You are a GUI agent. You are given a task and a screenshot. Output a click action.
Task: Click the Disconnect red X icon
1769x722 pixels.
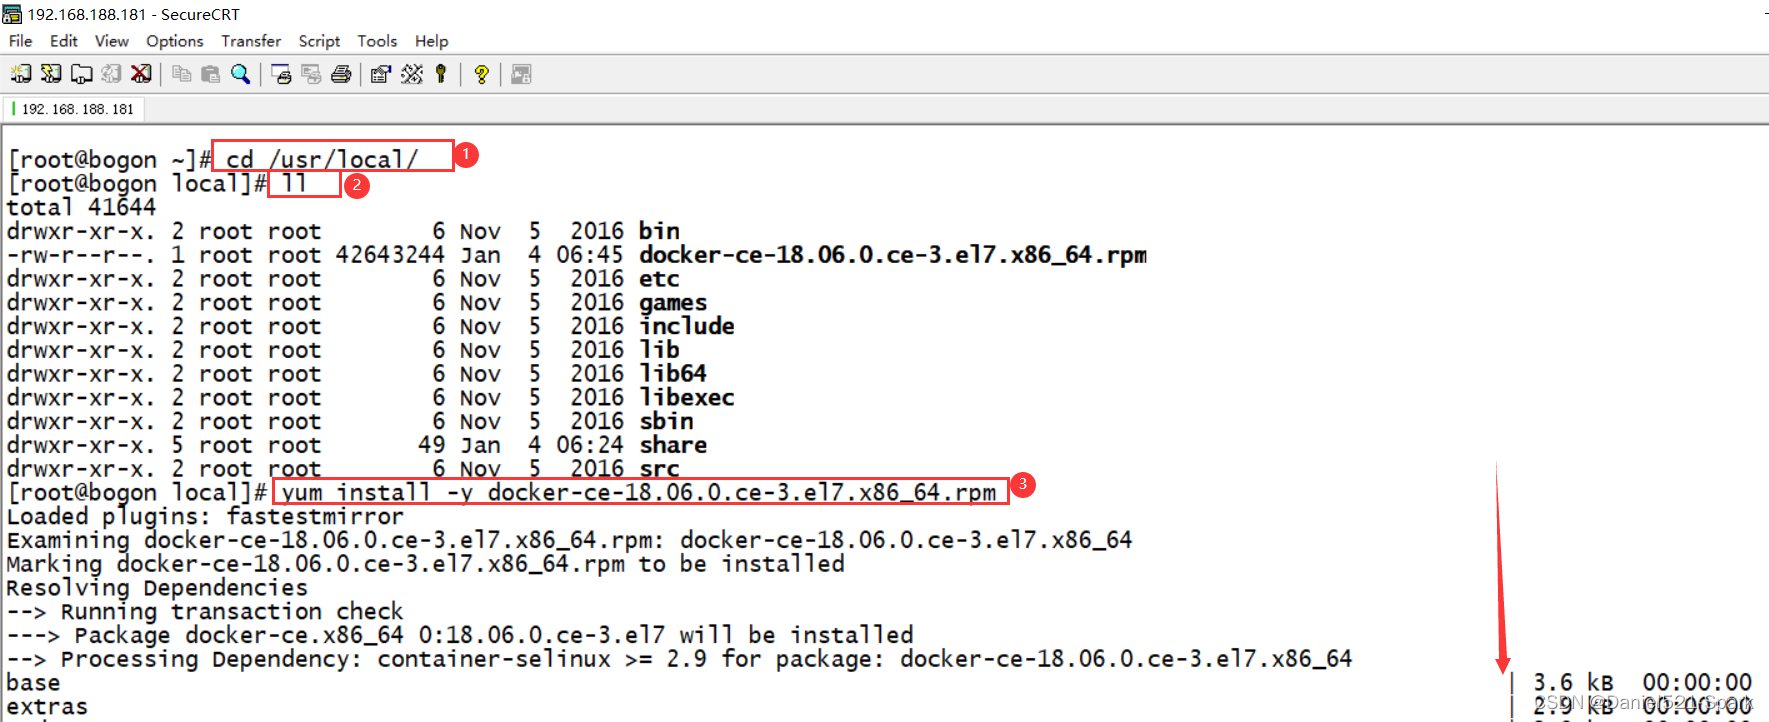(141, 74)
